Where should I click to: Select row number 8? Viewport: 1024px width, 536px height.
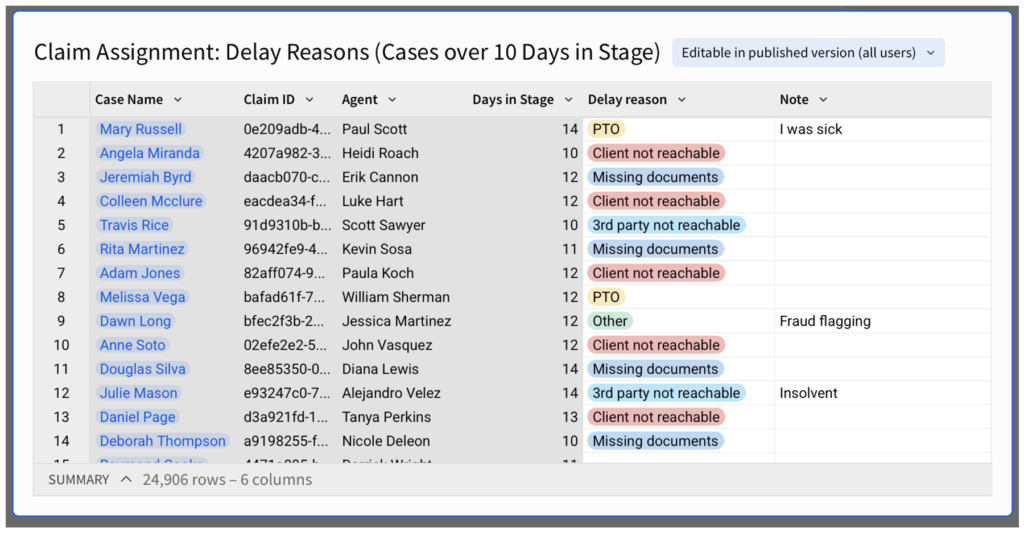point(61,297)
